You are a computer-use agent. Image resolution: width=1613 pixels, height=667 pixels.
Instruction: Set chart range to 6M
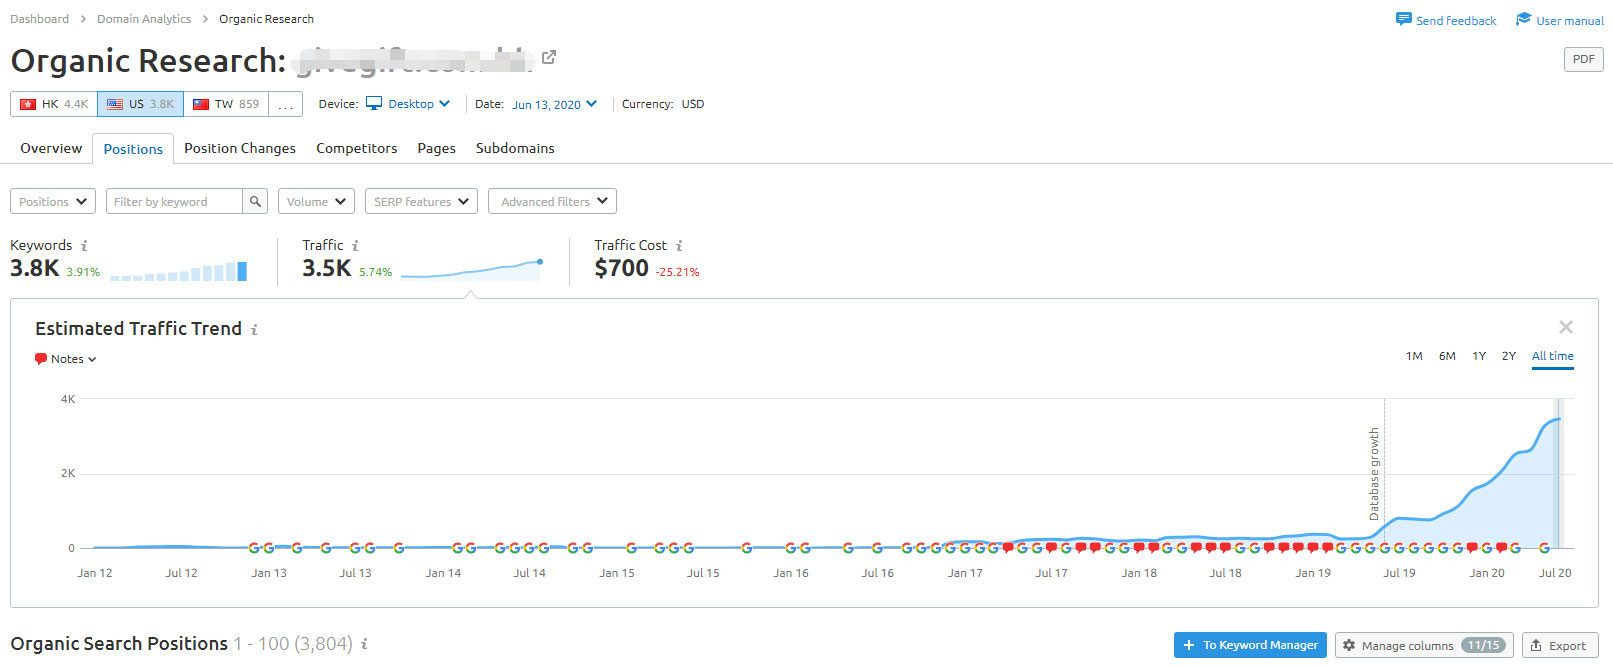pyautogui.click(x=1447, y=356)
